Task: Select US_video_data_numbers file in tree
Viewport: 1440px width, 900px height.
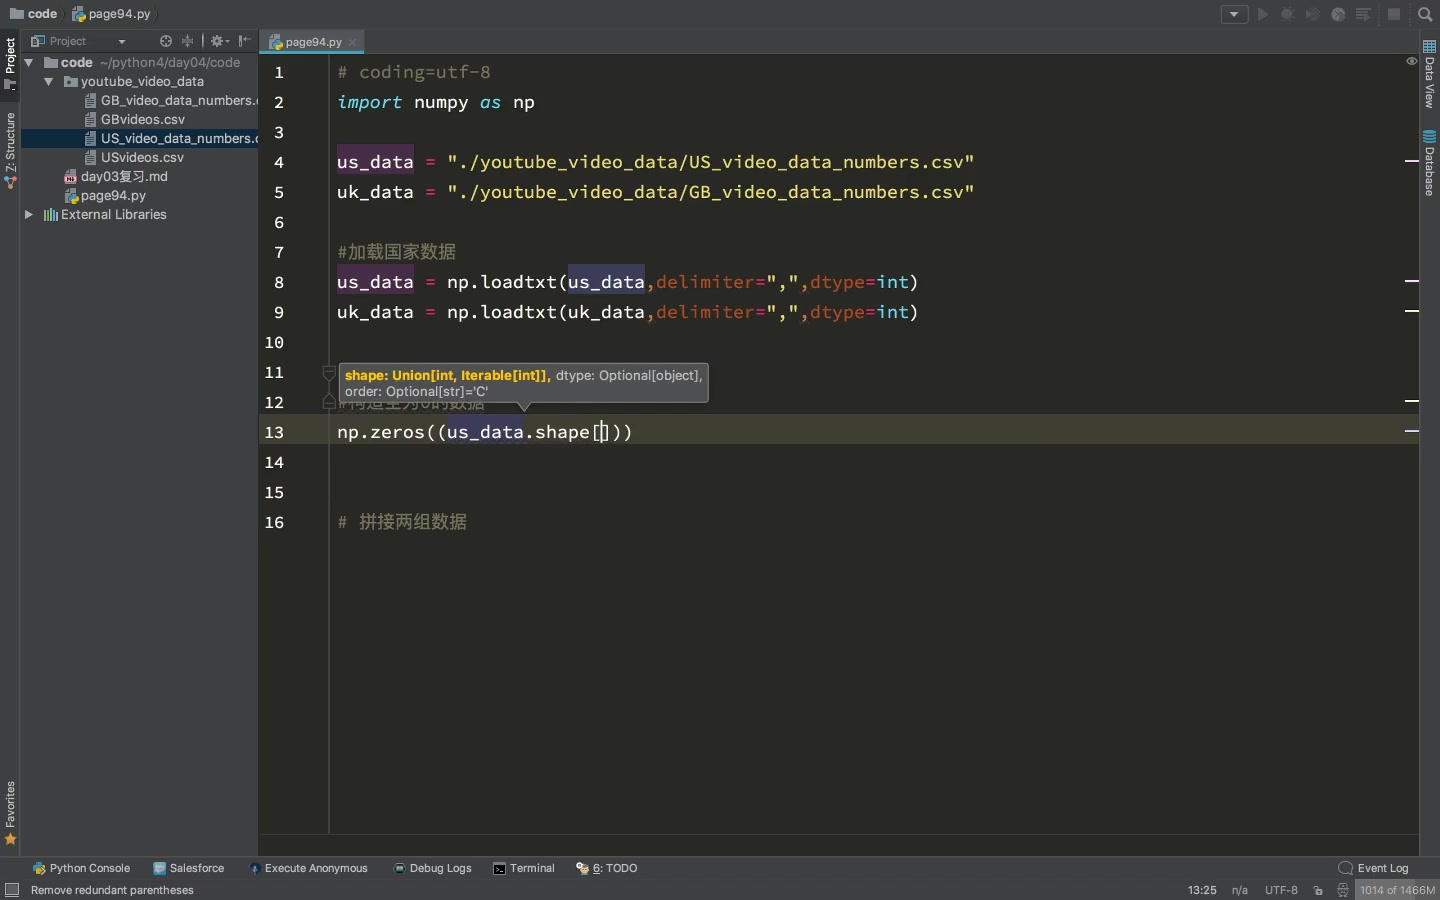Action: coord(170,138)
